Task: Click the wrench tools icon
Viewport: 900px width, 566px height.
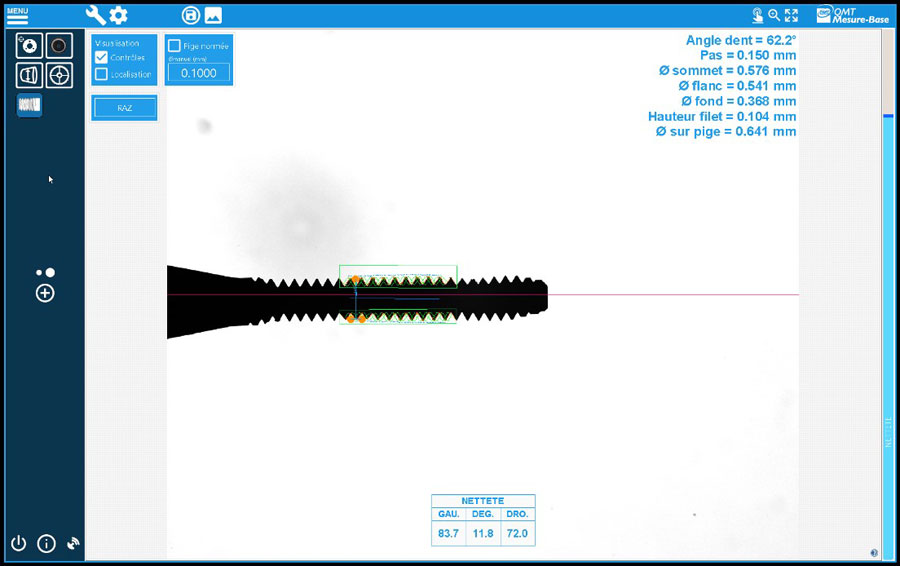Action: coord(96,15)
